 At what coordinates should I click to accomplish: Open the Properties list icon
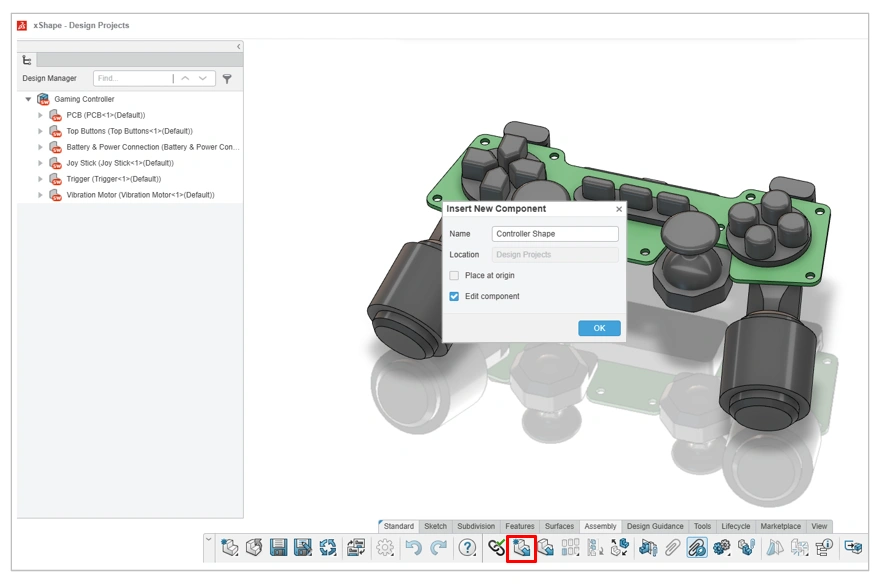coord(356,548)
